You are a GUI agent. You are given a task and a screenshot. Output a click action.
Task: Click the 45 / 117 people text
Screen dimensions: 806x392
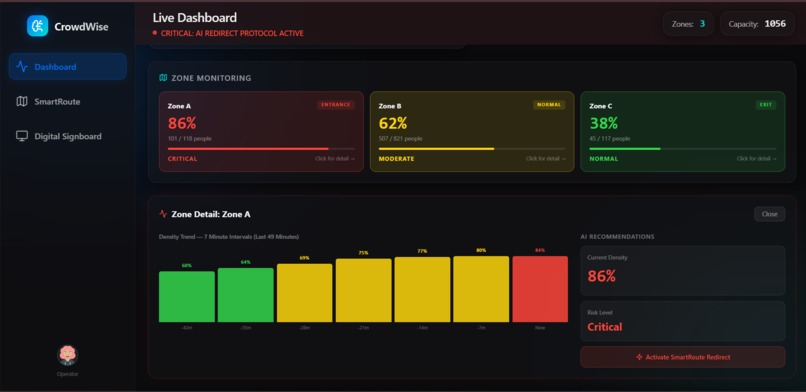tap(610, 139)
